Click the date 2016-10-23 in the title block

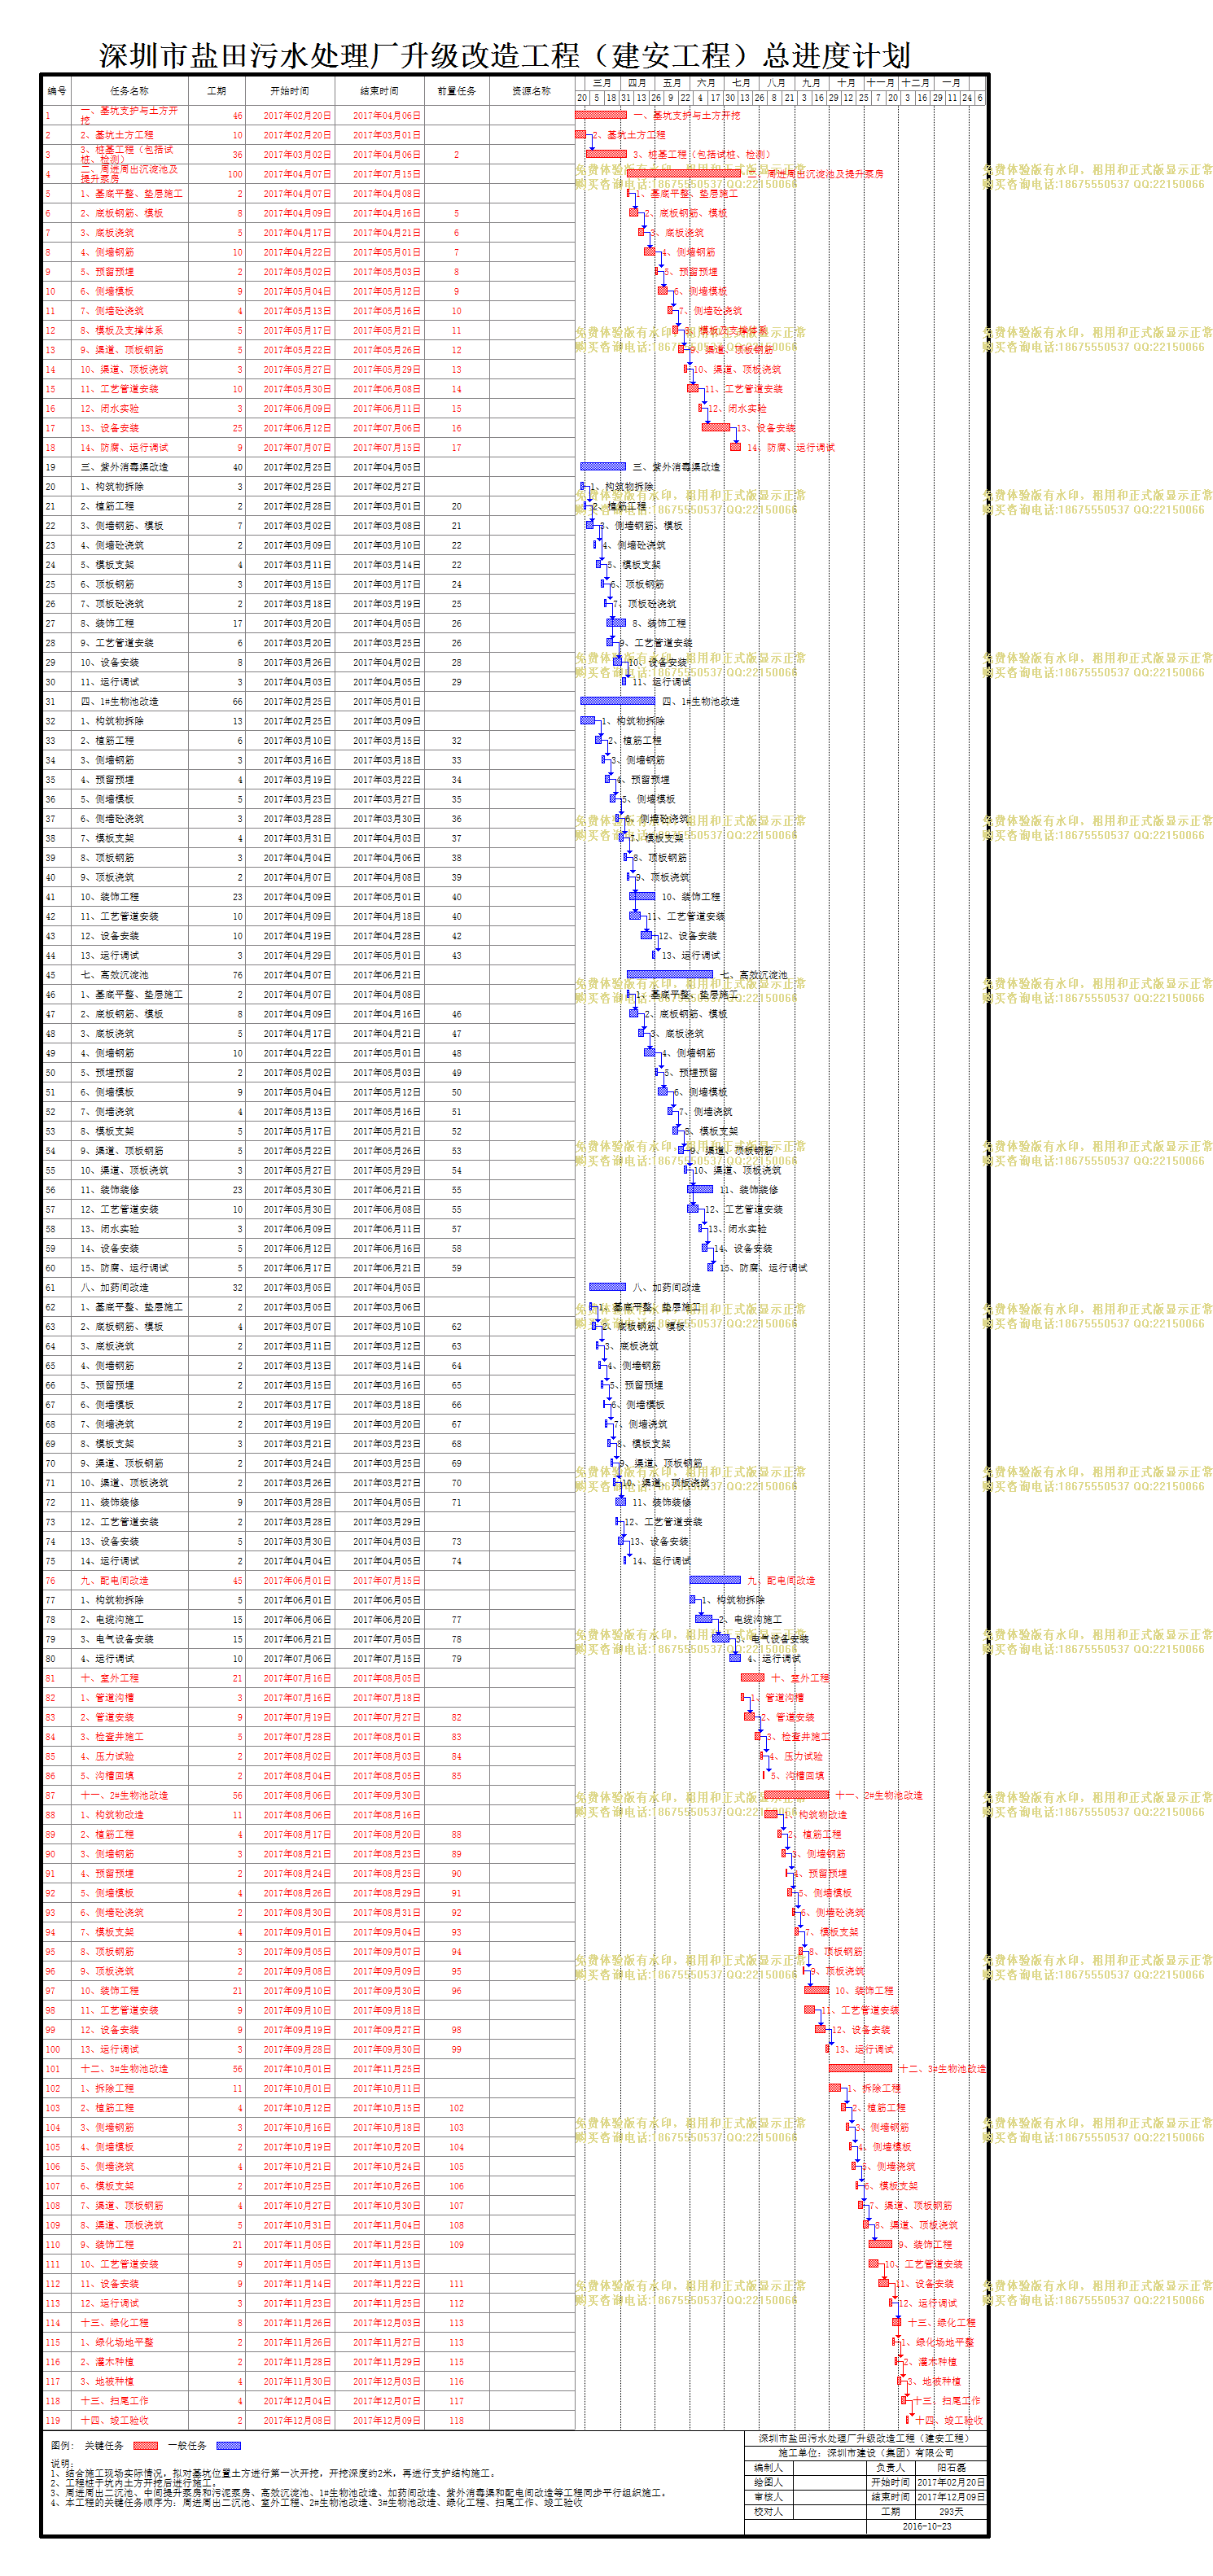coord(927,2526)
